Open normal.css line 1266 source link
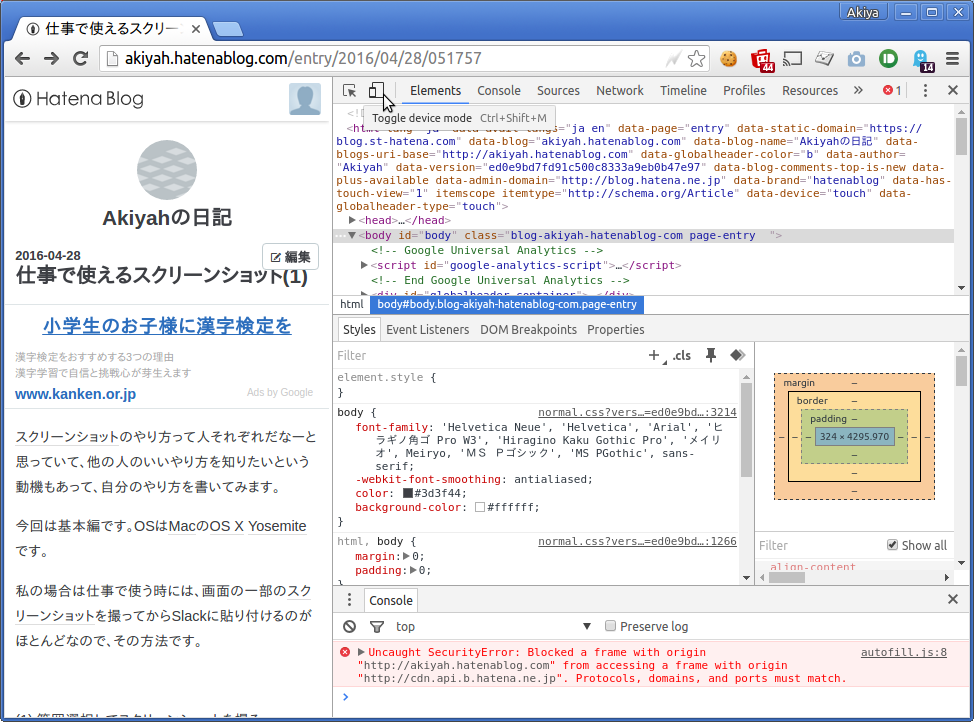Image resolution: width=974 pixels, height=722 pixels. (637, 541)
